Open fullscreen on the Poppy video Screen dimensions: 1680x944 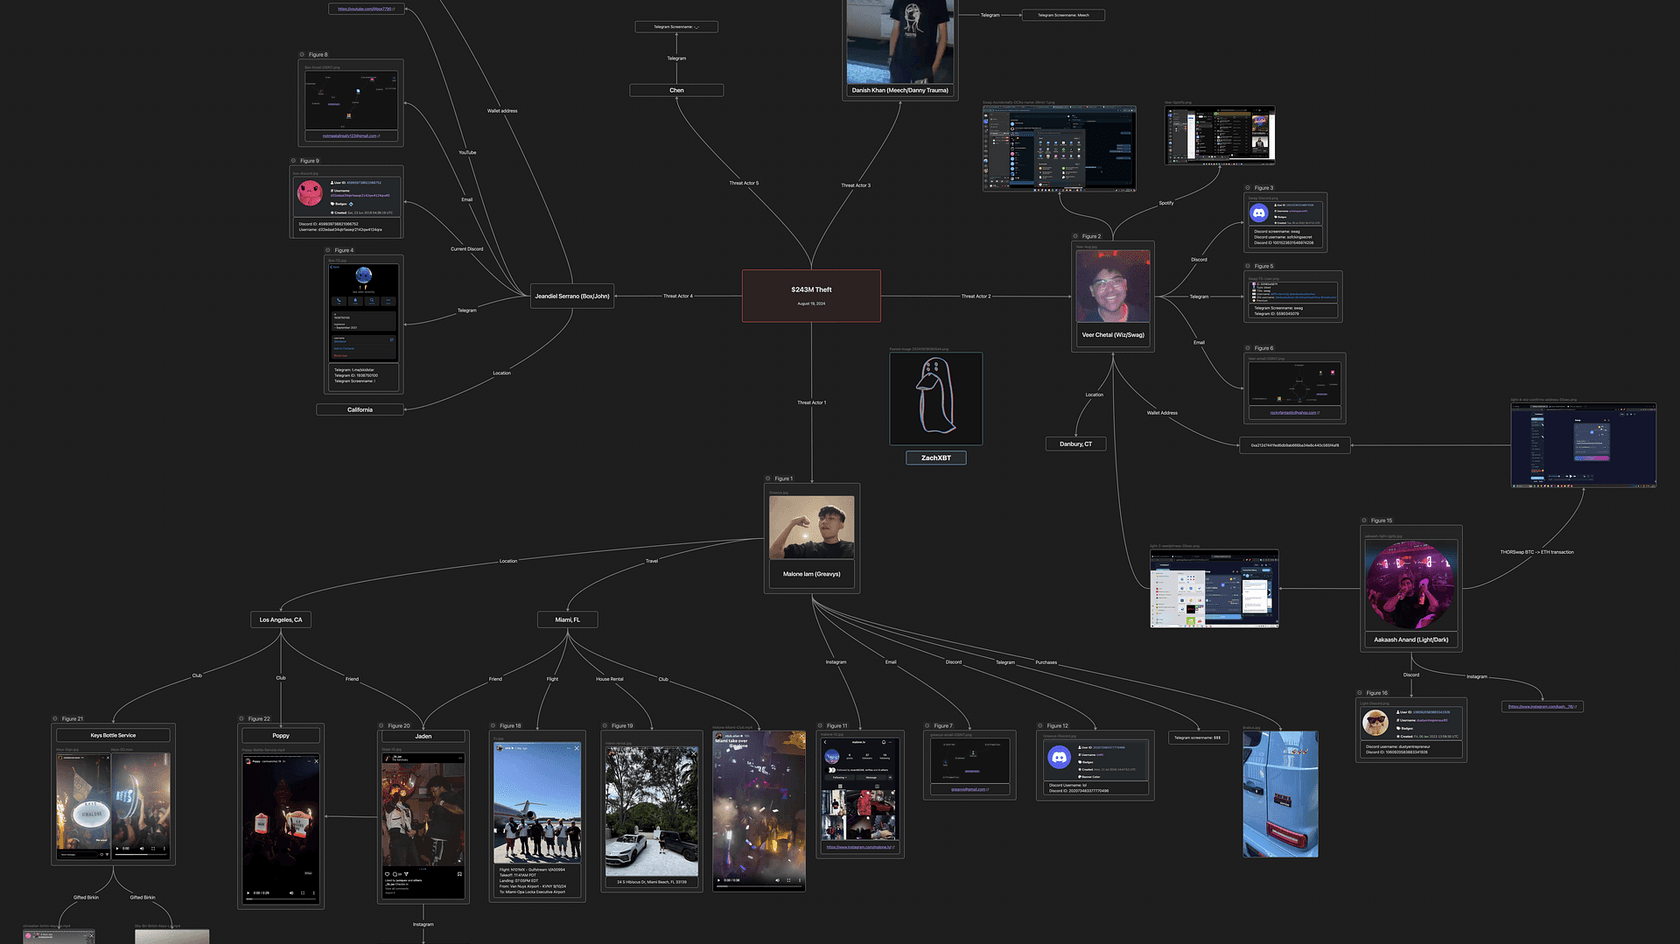click(x=303, y=893)
